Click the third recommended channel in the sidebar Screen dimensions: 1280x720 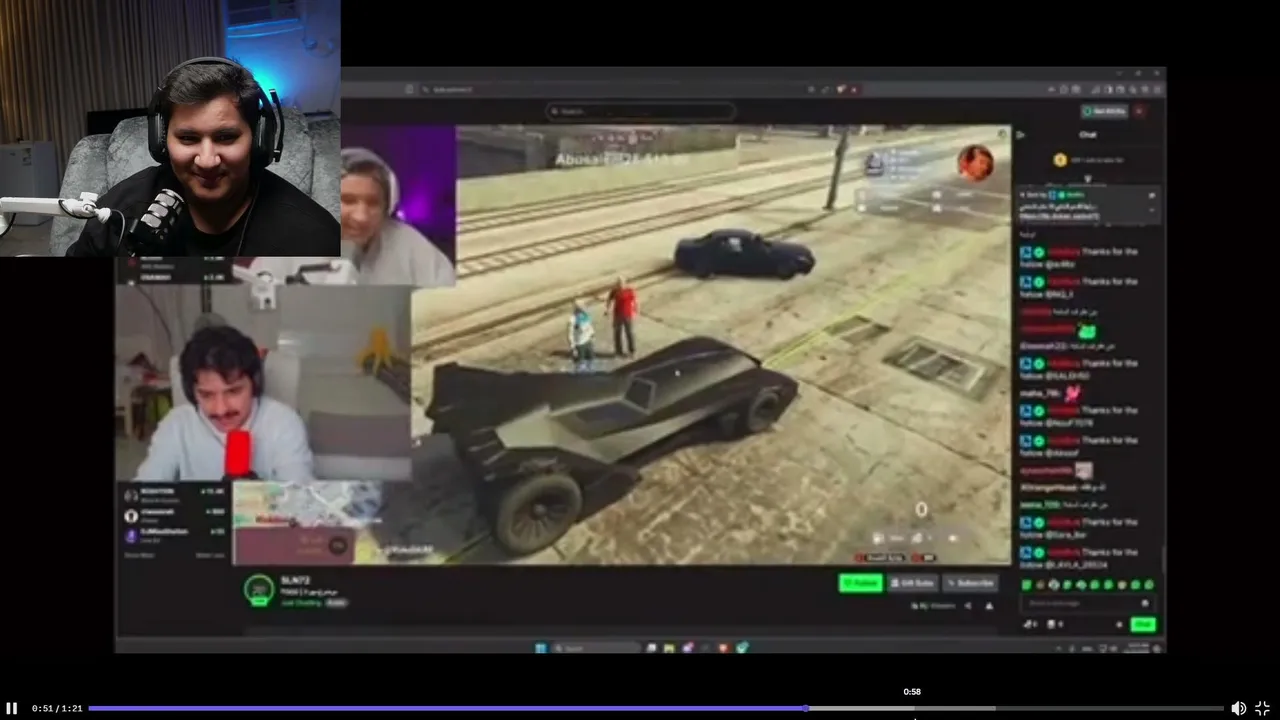pyautogui.click(x=175, y=535)
